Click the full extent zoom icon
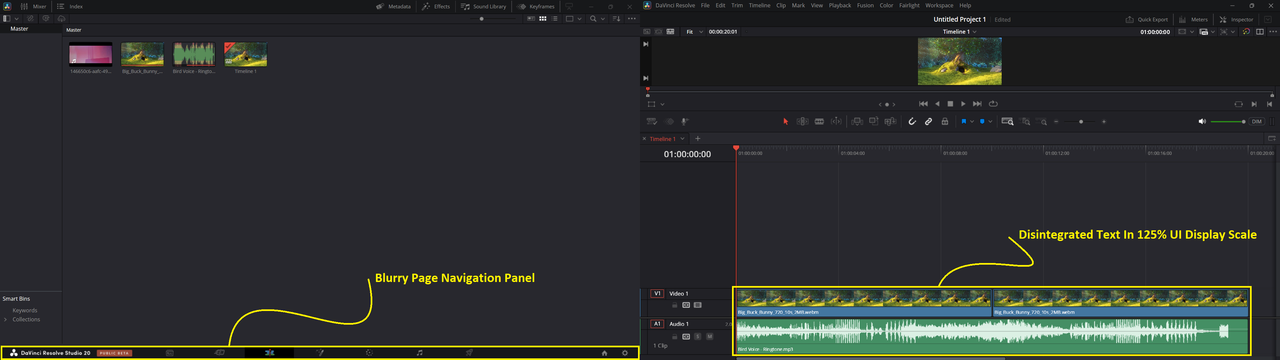The width and height of the screenshot is (1280, 360). 1007,121
